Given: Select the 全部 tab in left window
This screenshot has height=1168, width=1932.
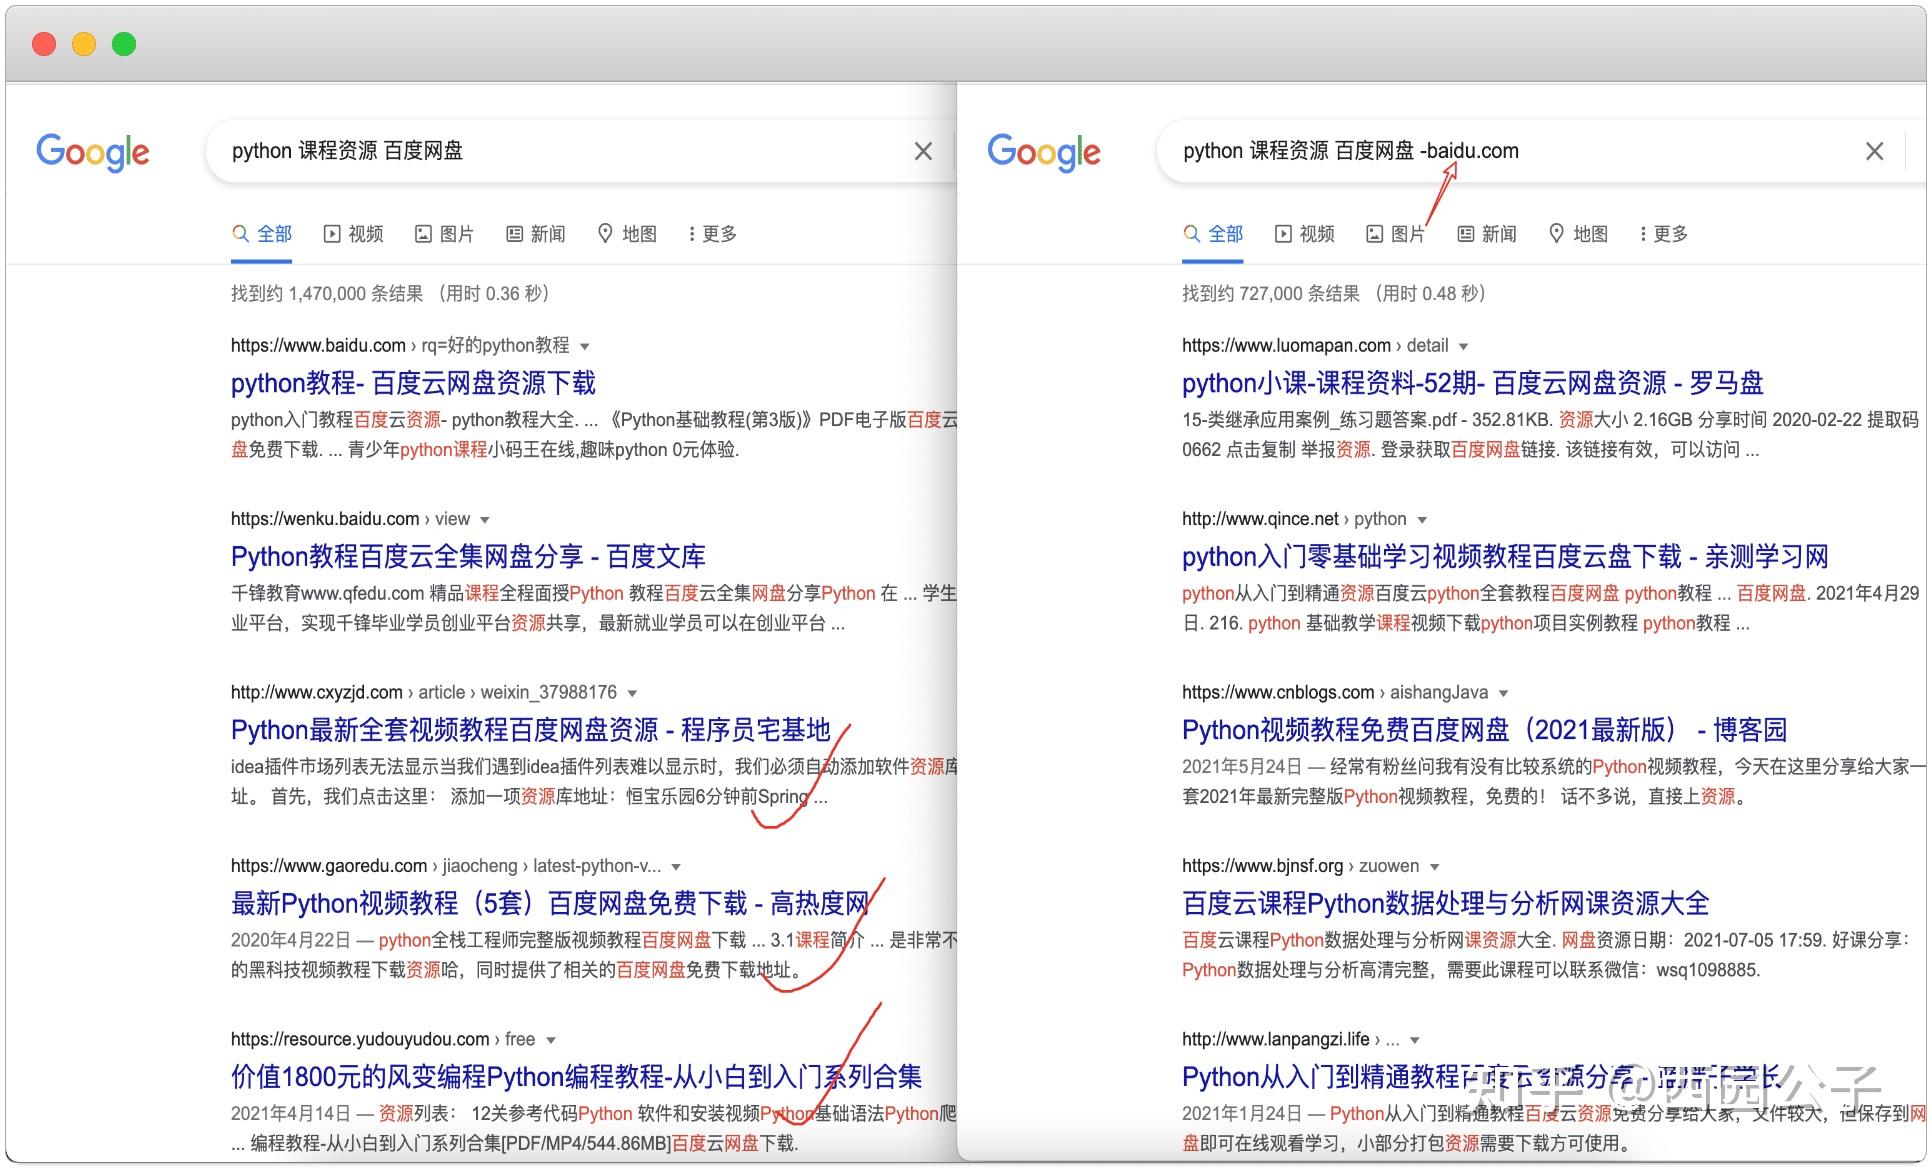Looking at the screenshot, I should coord(262,234).
